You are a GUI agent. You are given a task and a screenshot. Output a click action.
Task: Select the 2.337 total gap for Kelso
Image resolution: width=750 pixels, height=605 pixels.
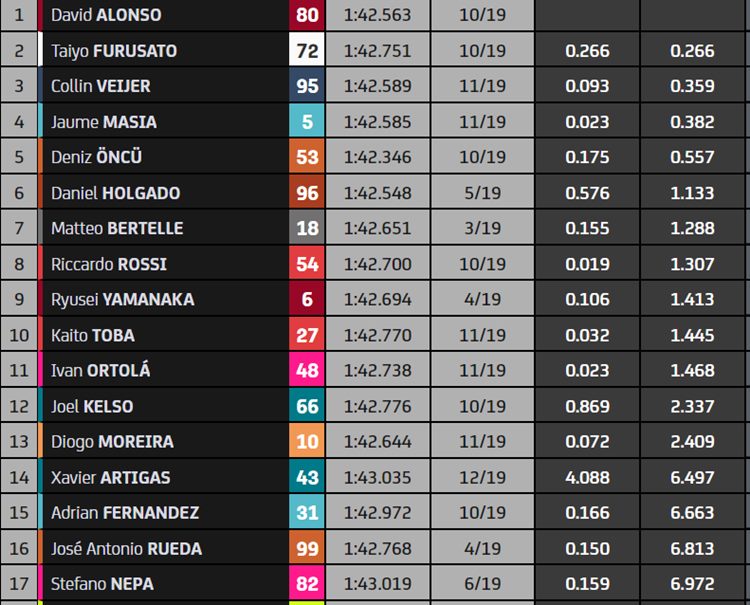(692, 406)
